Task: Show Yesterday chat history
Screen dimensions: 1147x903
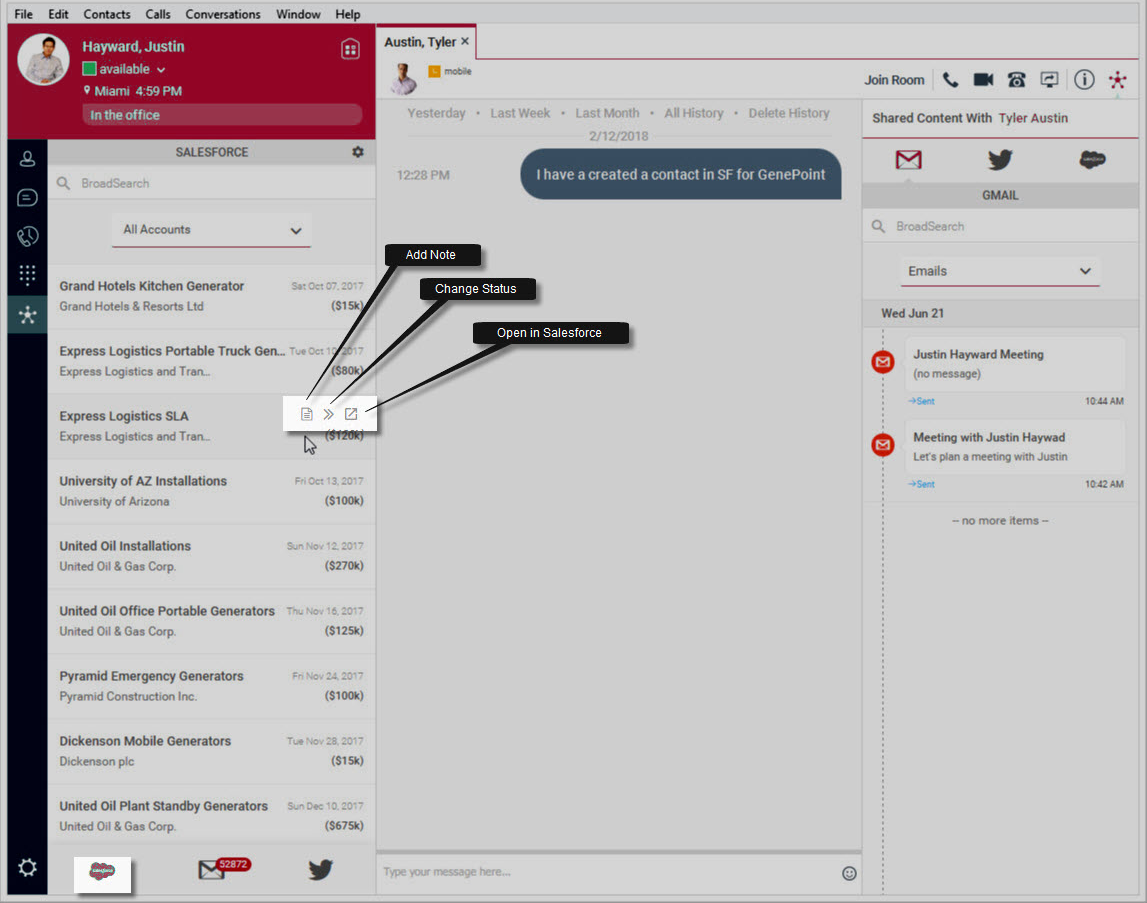Action: (x=436, y=113)
